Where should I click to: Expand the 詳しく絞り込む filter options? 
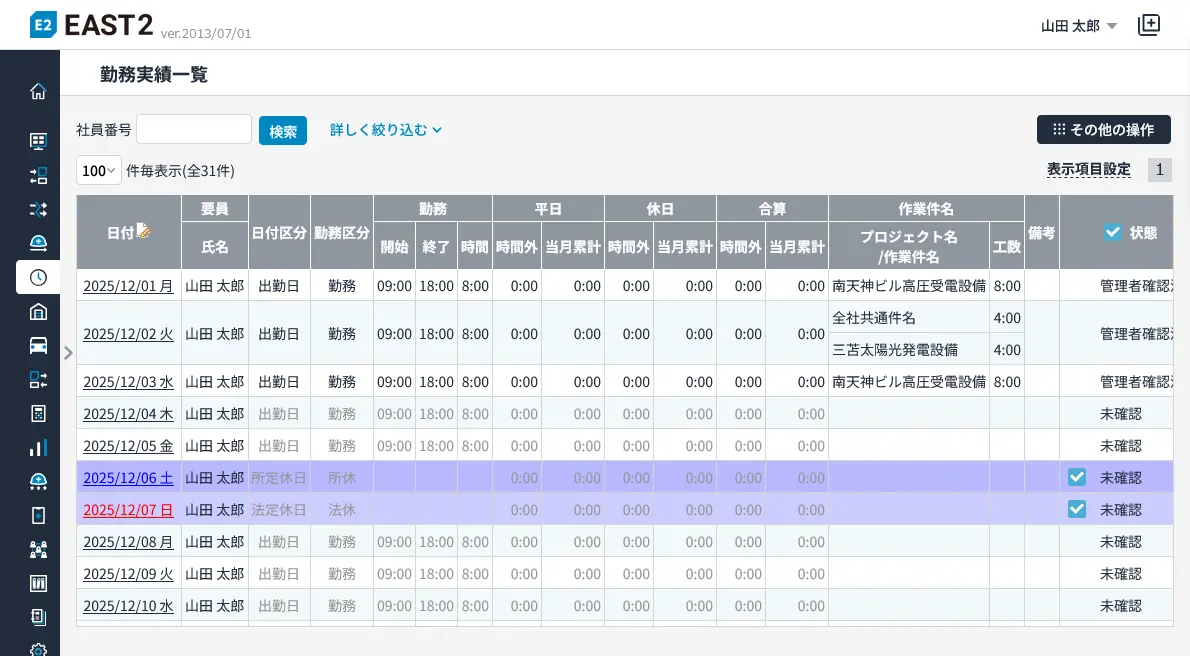click(386, 130)
